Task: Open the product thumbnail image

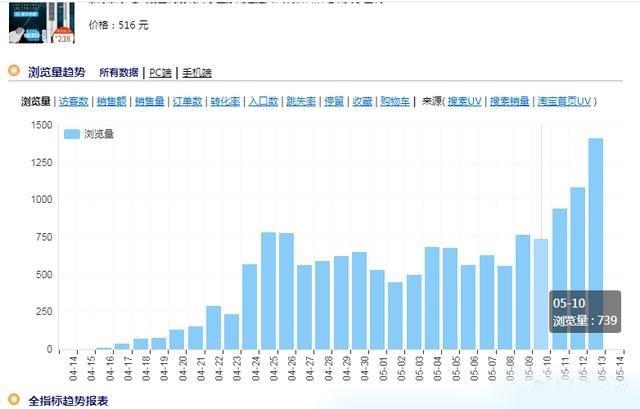Action: coord(42,22)
